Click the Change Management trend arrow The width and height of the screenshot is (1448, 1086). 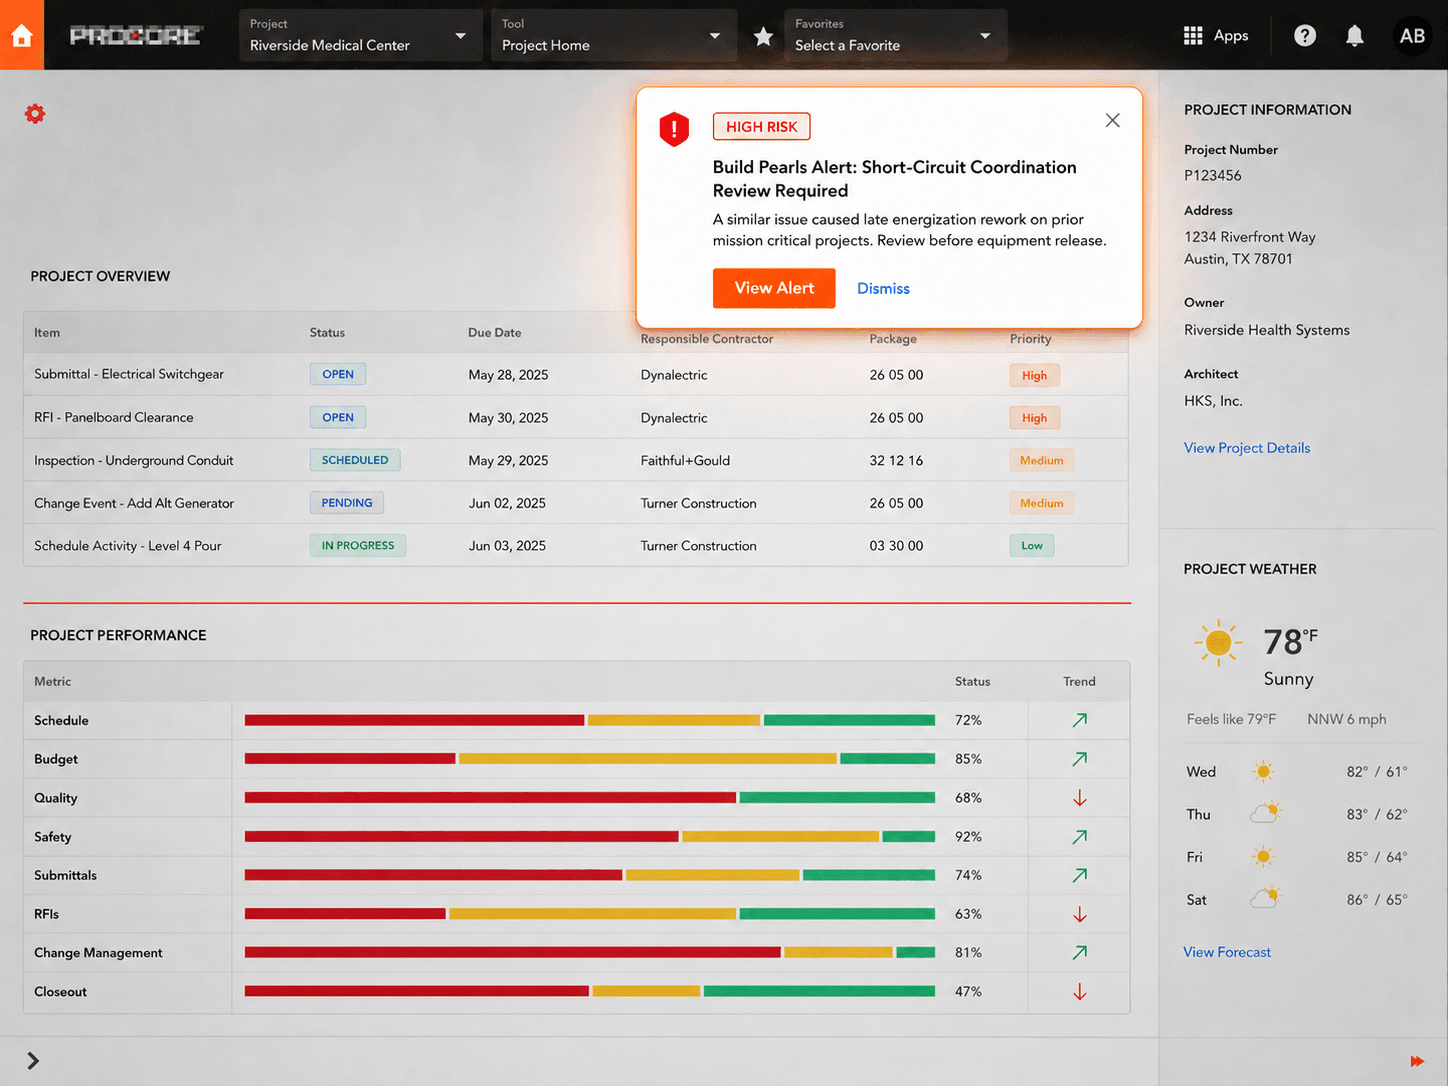[1080, 953]
